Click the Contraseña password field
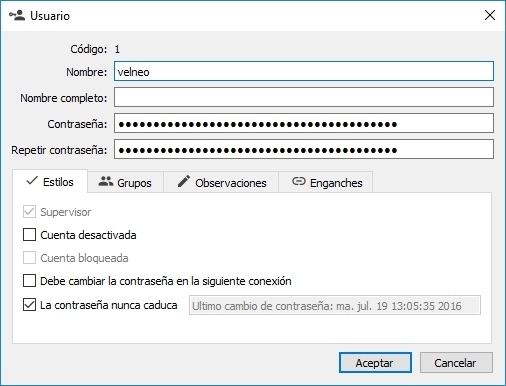Screen dimensions: 506x386 click(x=304, y=123)
